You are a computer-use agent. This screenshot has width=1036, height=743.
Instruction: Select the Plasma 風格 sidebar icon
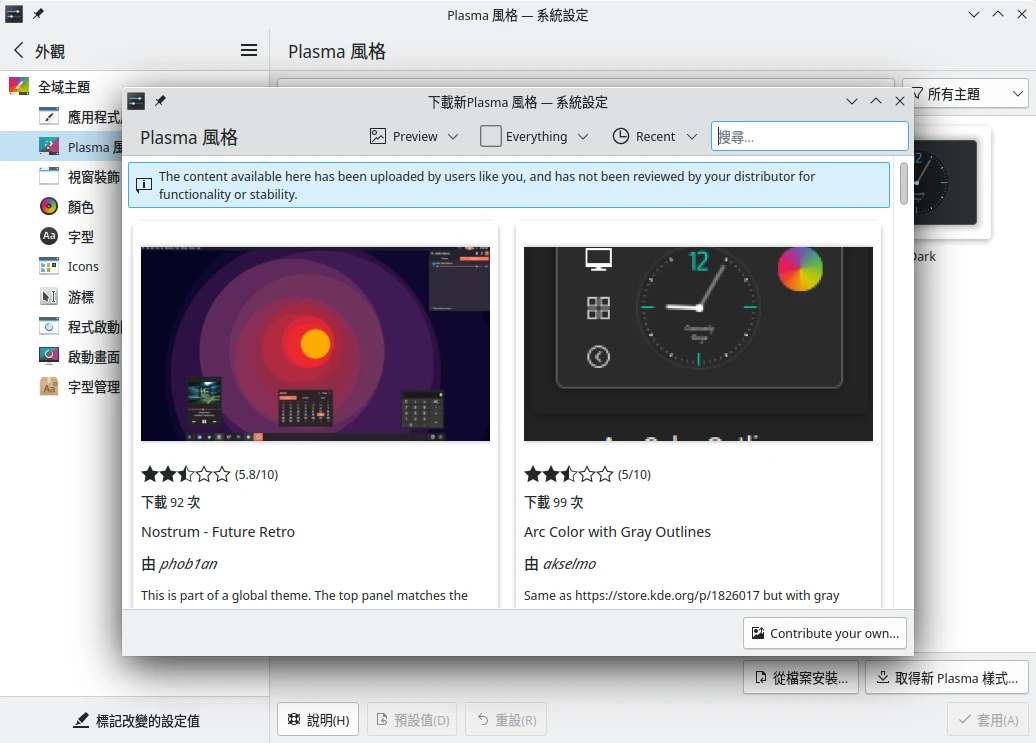[x=49, y=147]
